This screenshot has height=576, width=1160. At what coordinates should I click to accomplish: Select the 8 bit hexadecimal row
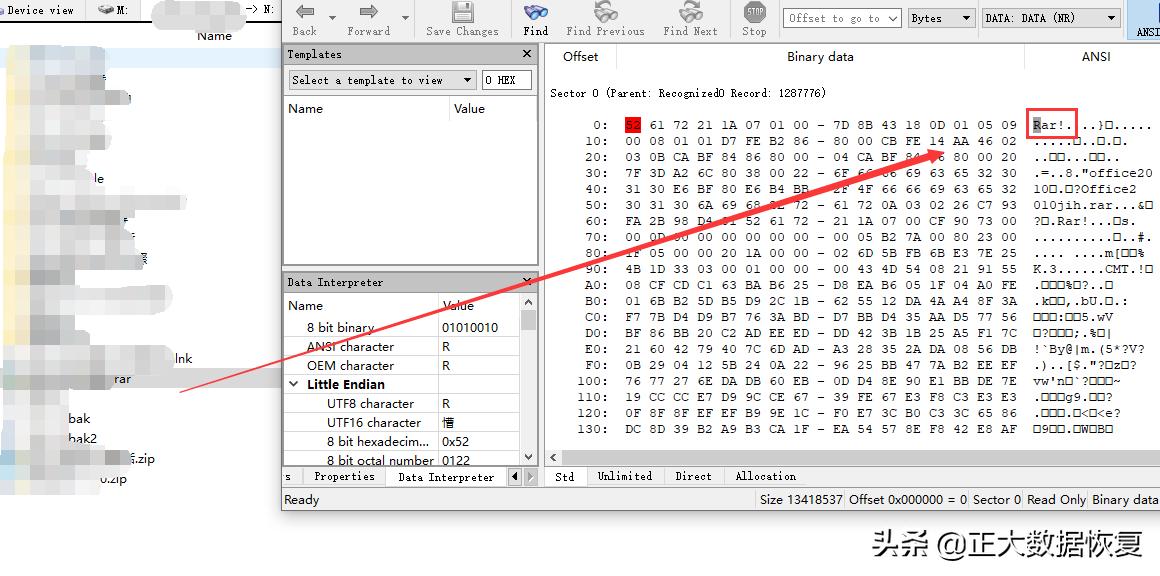[402, 441]
